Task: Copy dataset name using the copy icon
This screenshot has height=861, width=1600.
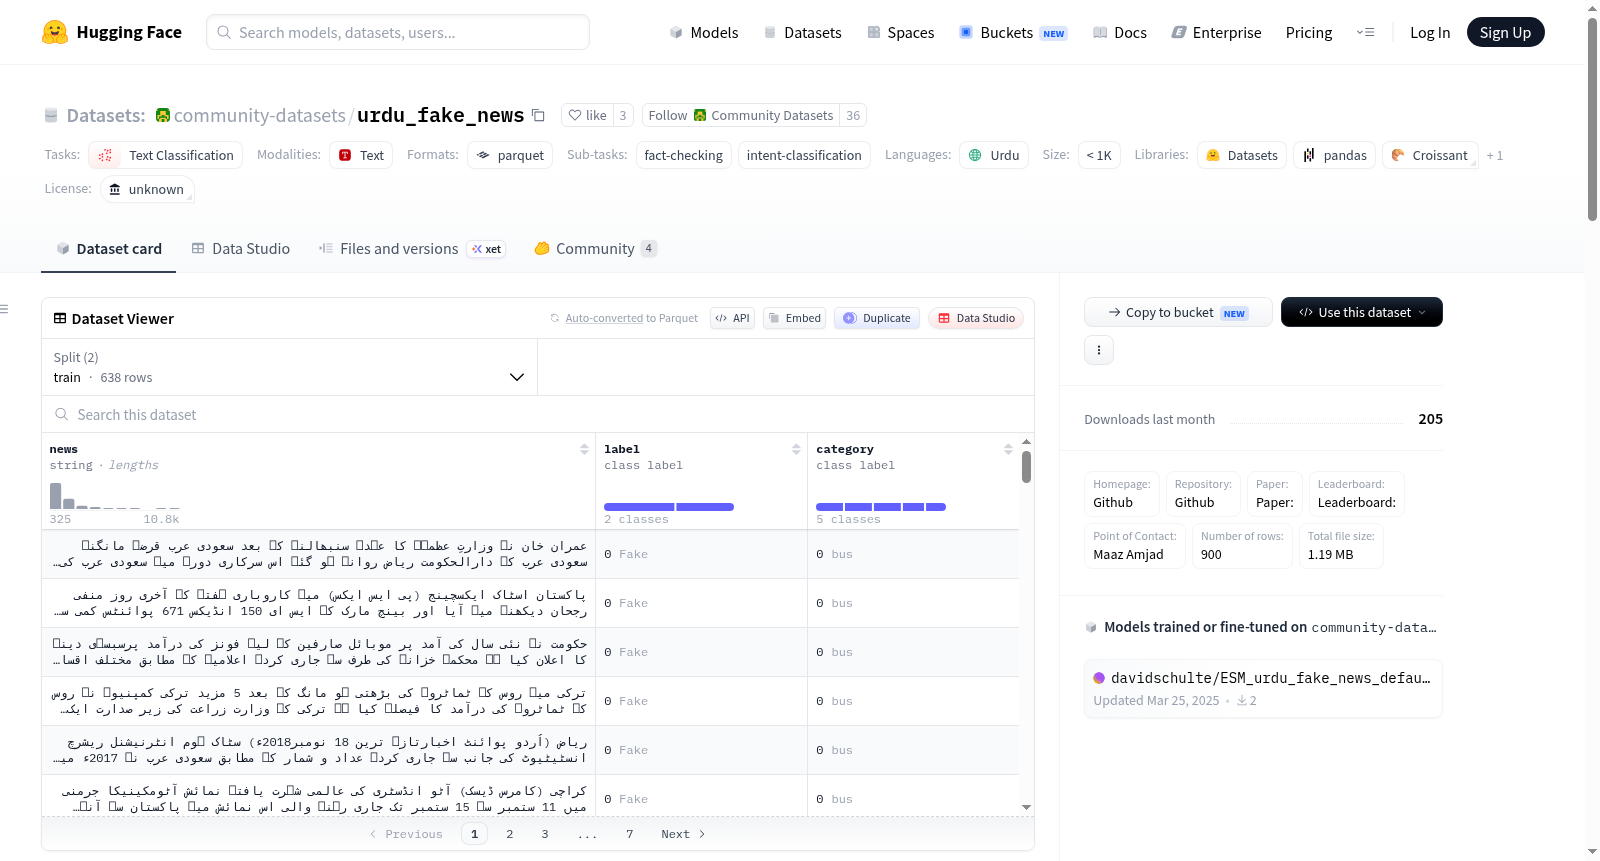Action: tap(538, 115)
